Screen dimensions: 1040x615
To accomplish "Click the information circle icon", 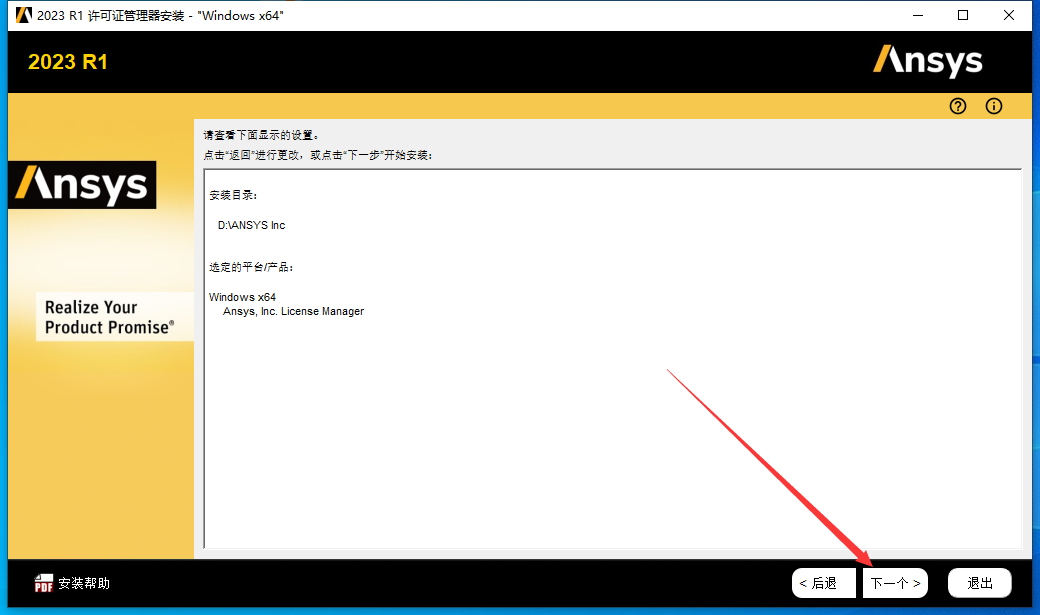I will pos(993,106).
